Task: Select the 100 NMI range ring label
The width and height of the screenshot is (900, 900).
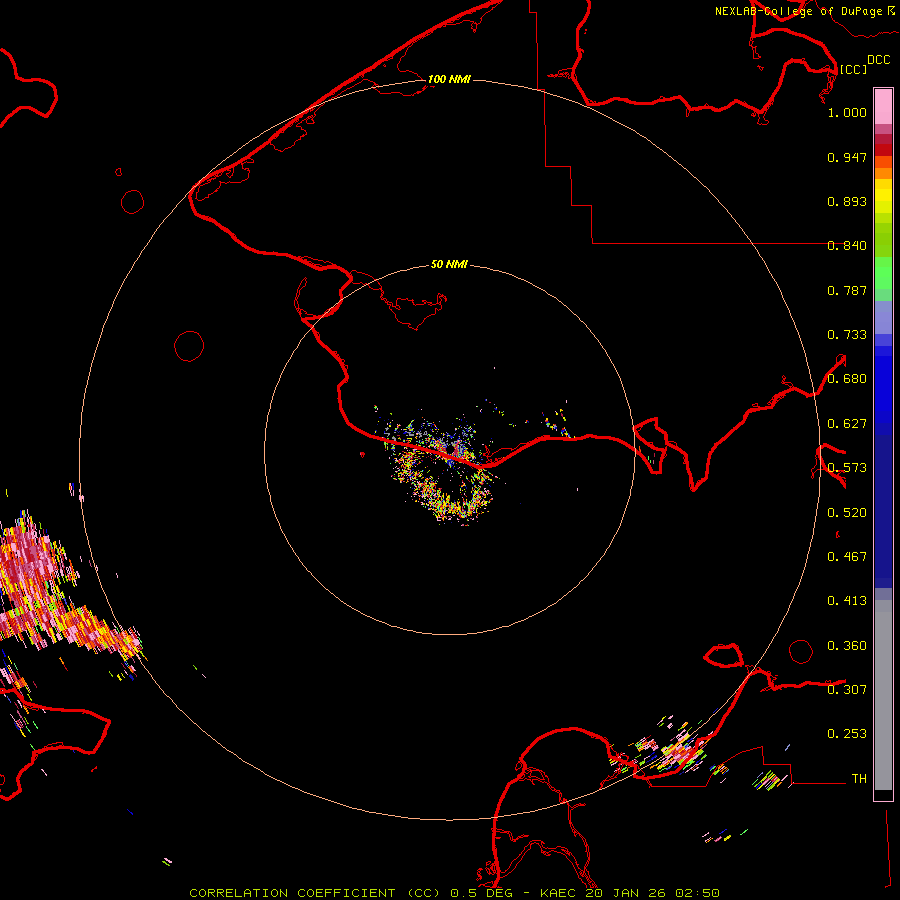Action: click(x=449, y=79)
